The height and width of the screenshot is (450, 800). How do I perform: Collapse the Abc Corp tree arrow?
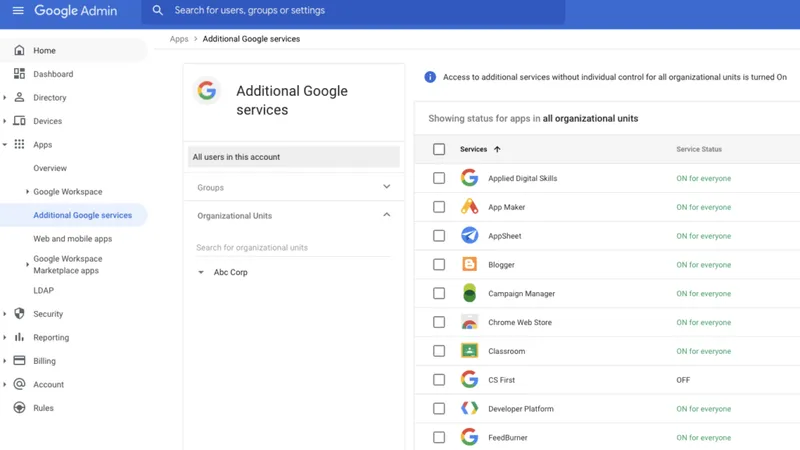[201, 272]
